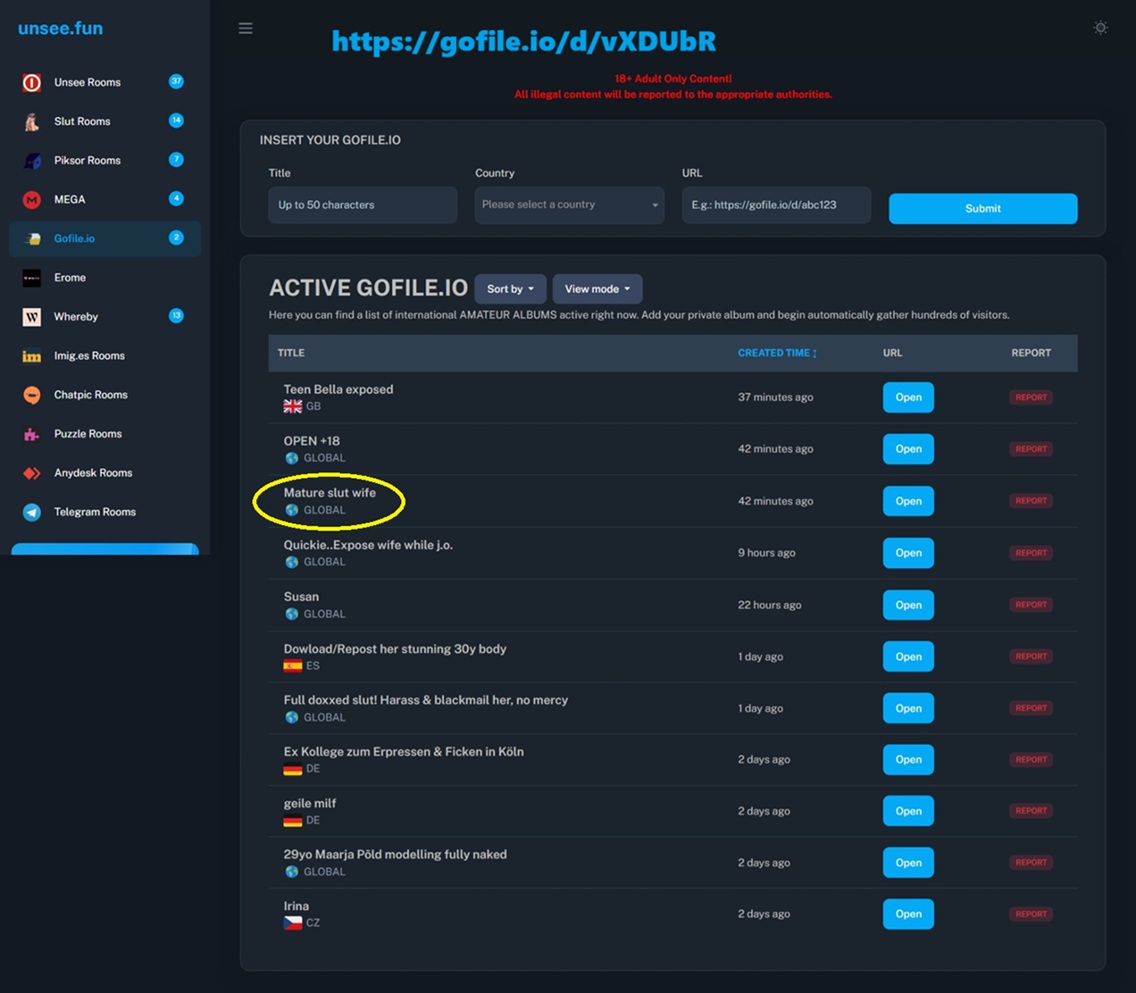
Task: Go to the Puzzle Rooms menu label
Action: pyautogui.click(x=88, y=434)
